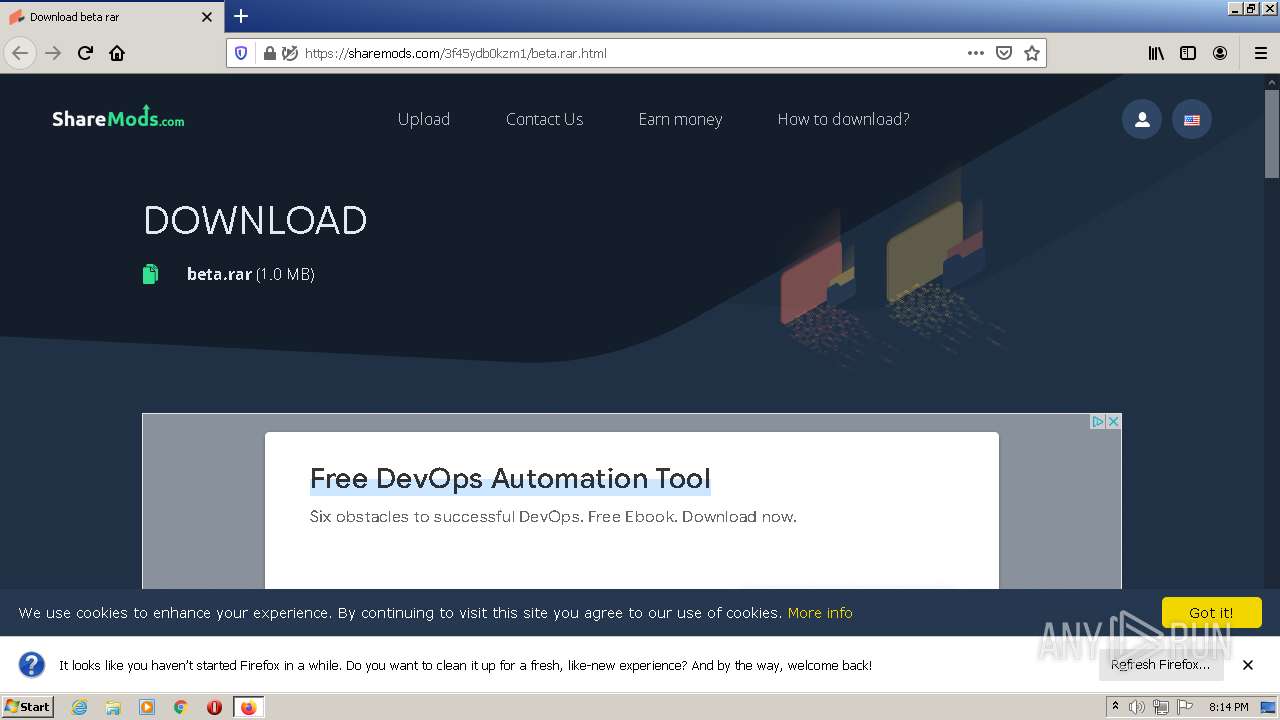Open the Firefox Library menu
Image resolution: width=1280 pixels, height=720 pixels.
click(1156, 53)
